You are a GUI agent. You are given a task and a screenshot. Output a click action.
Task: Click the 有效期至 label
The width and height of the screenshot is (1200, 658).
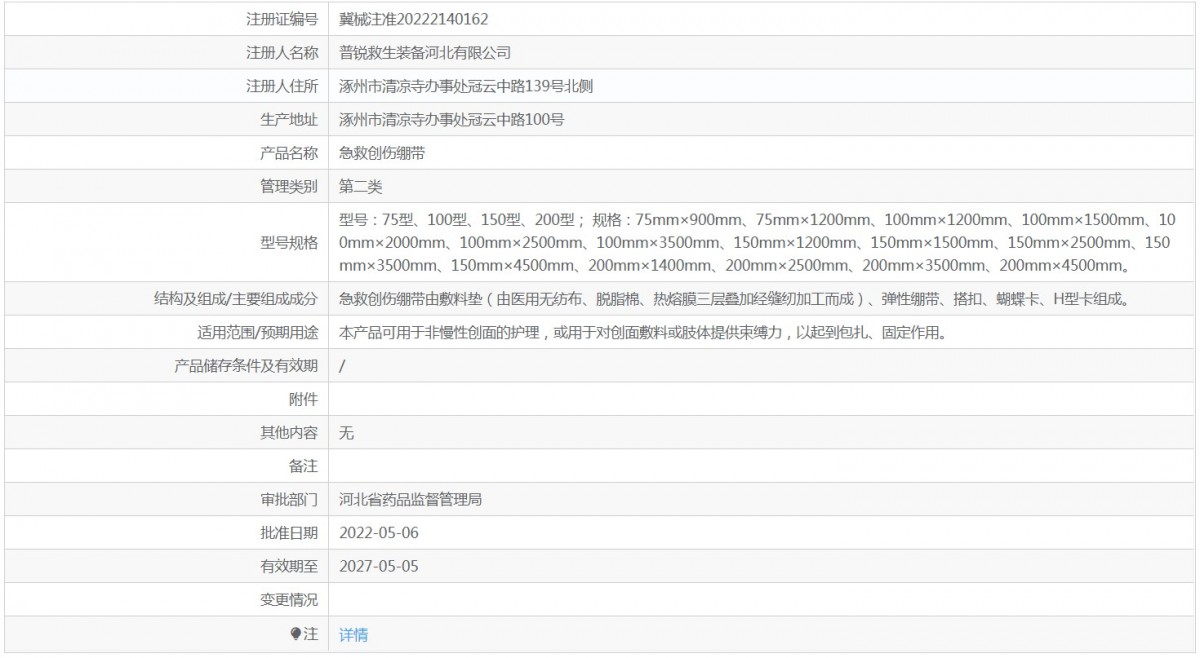(x=289, y=566)
